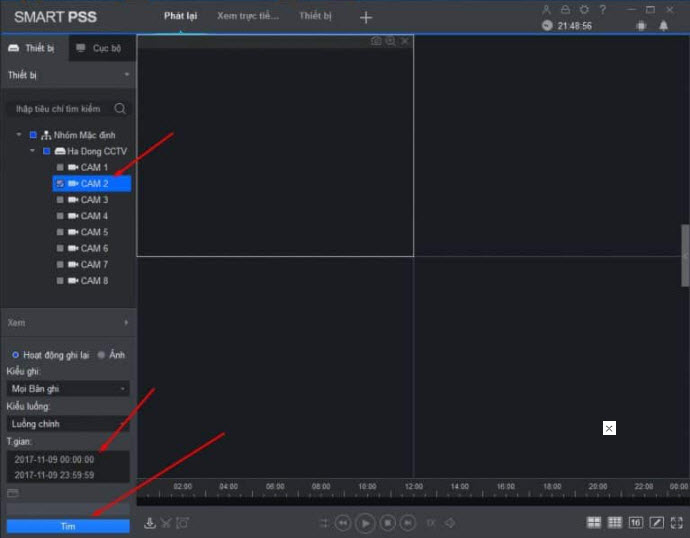Click the snapshot camera icon in video pane
This screenshot has width=690, height=538.
pyautogui.click(x=376, y=41)
